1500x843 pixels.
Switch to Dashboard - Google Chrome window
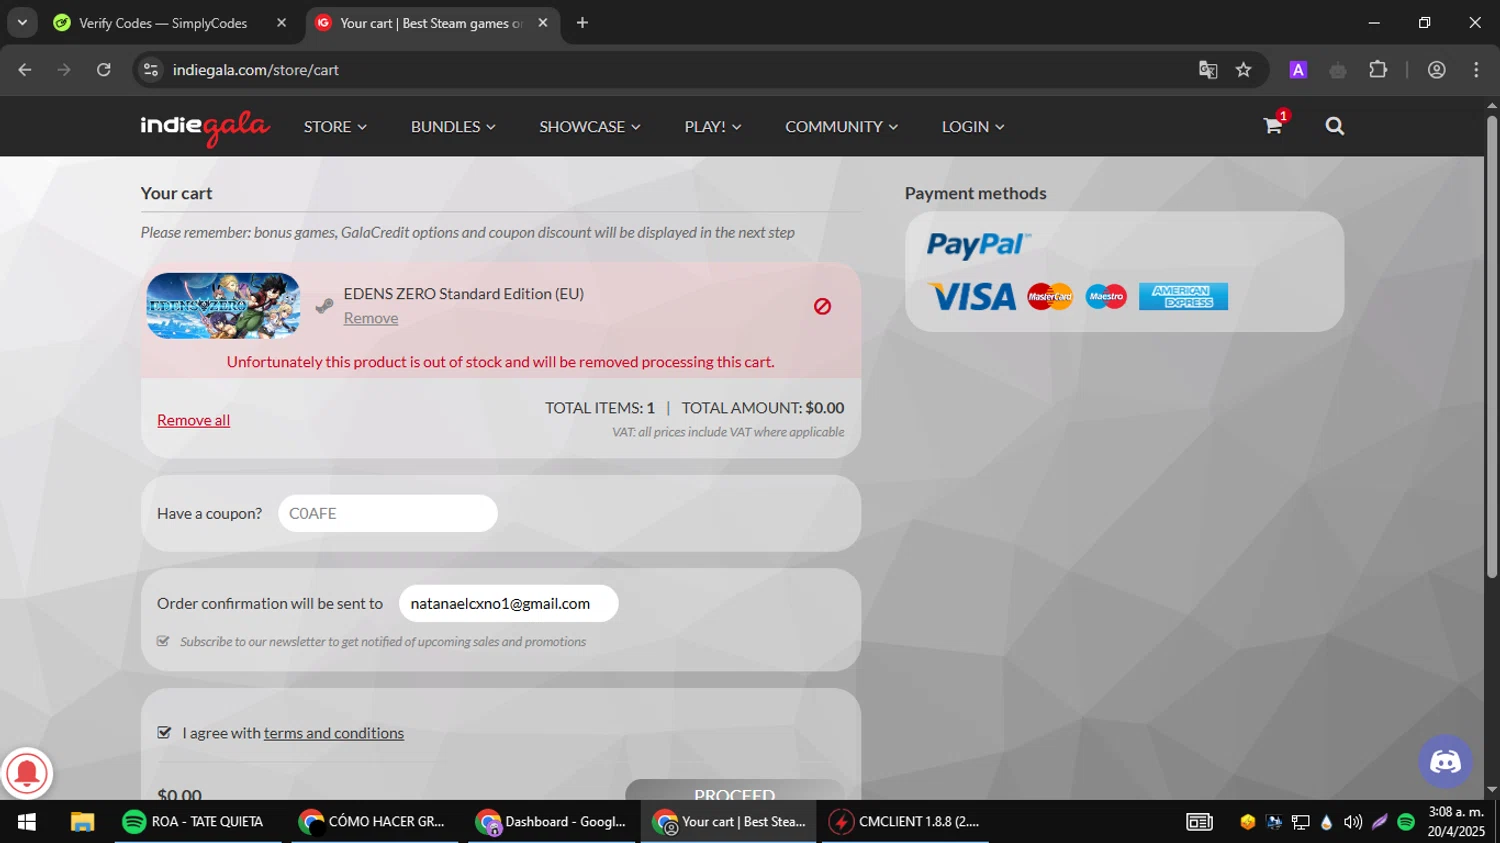551,822
